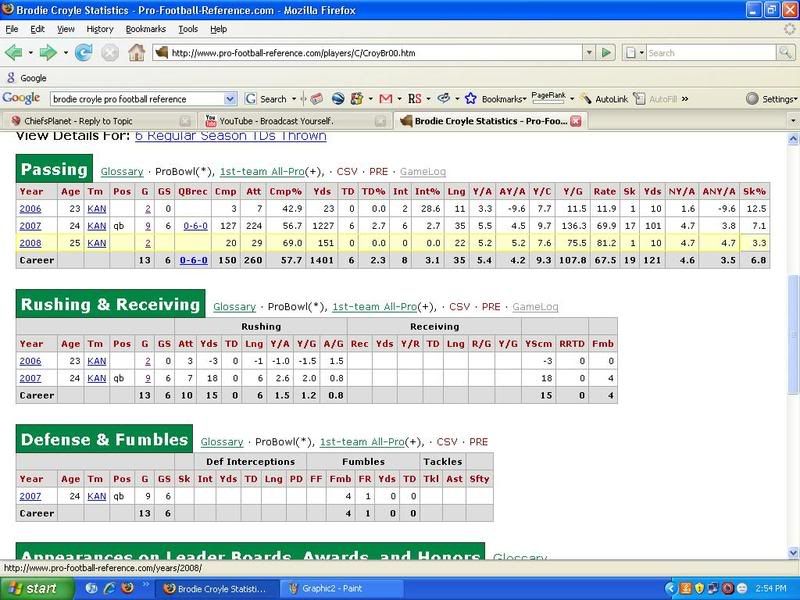Image resolution: width=800 pixels, height=600 pixels.
Task: Open the File menu
Action: (x=12, y=29)
